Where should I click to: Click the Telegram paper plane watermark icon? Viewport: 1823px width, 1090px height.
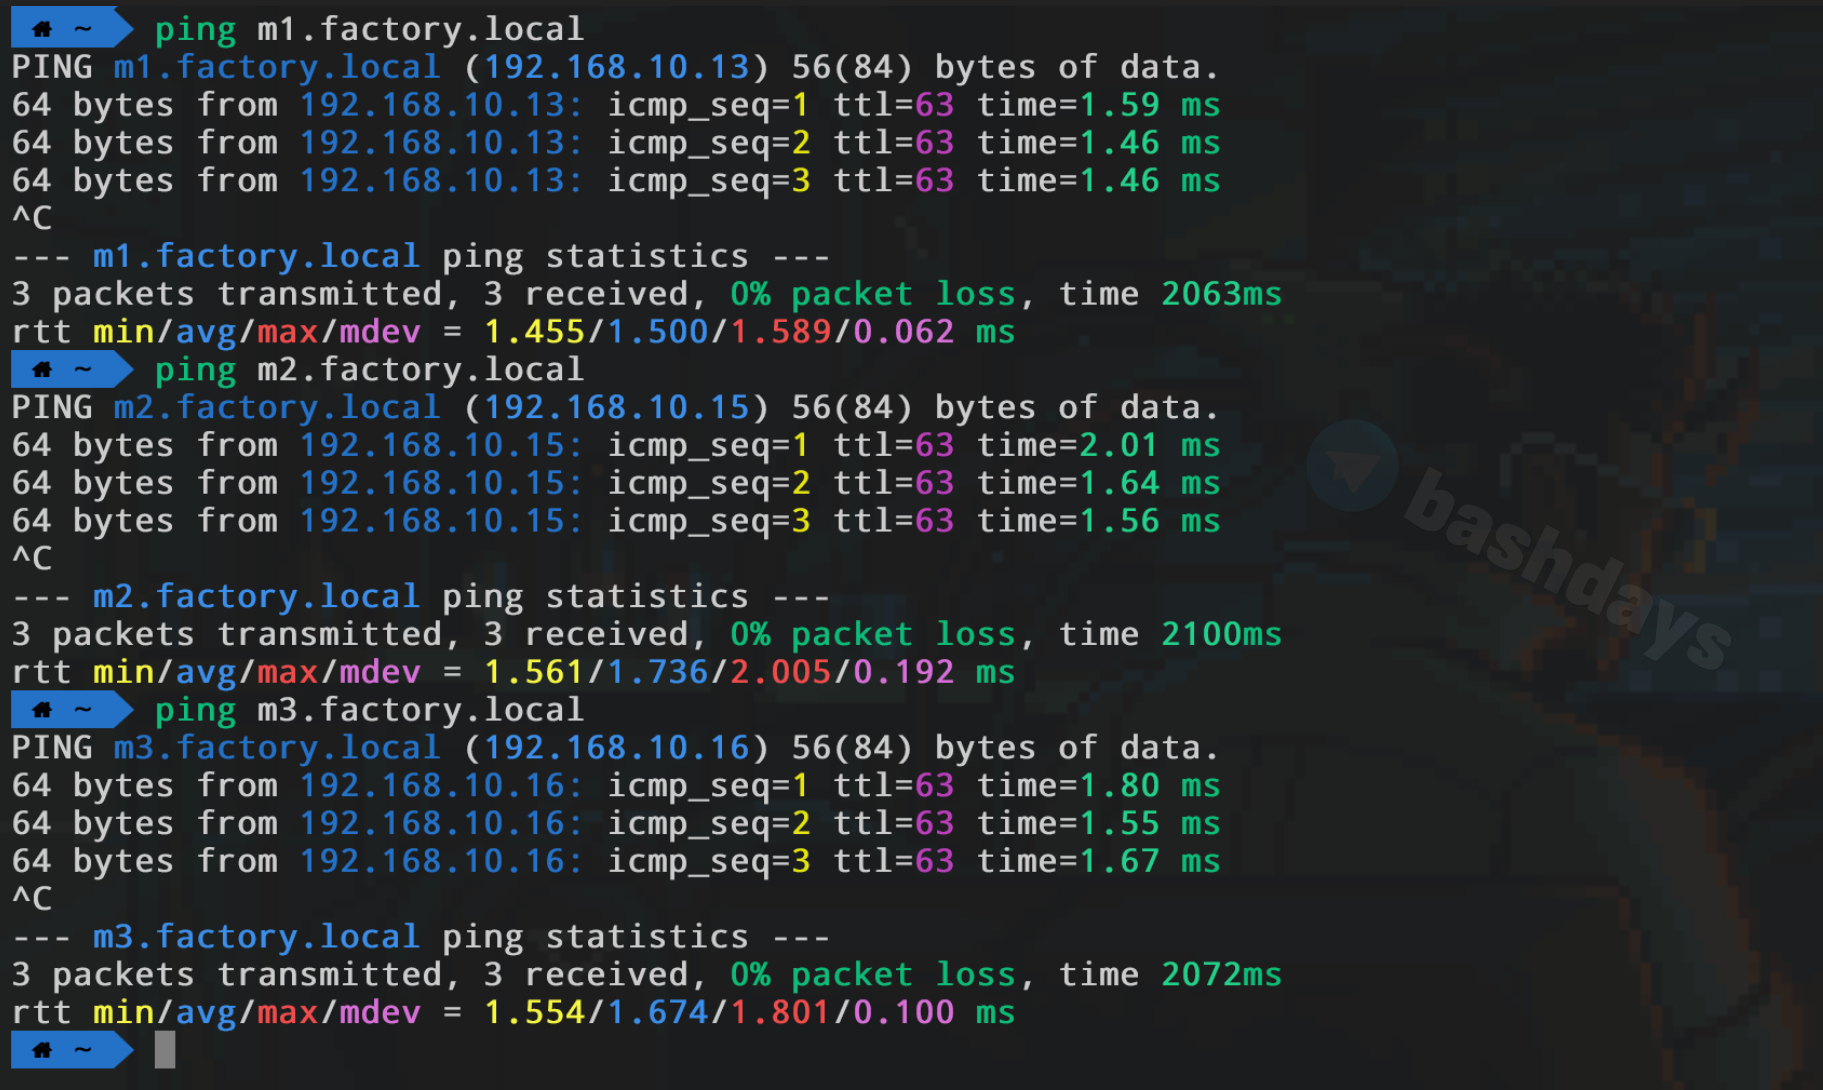[1351, 466]
